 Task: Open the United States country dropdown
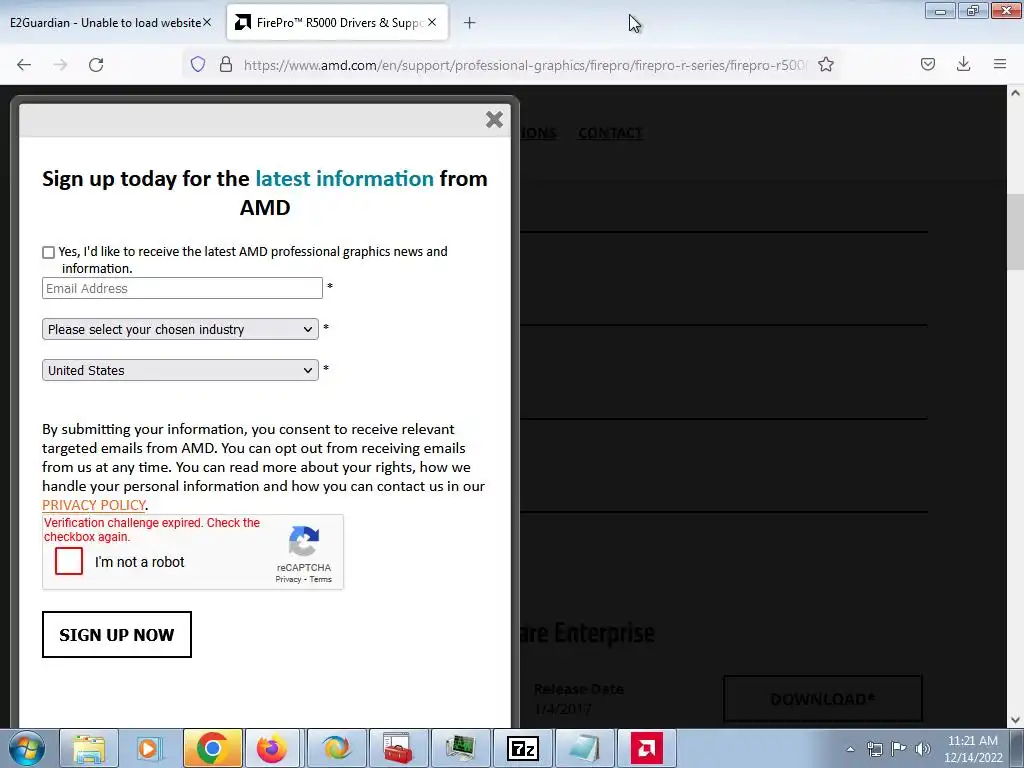180,370
